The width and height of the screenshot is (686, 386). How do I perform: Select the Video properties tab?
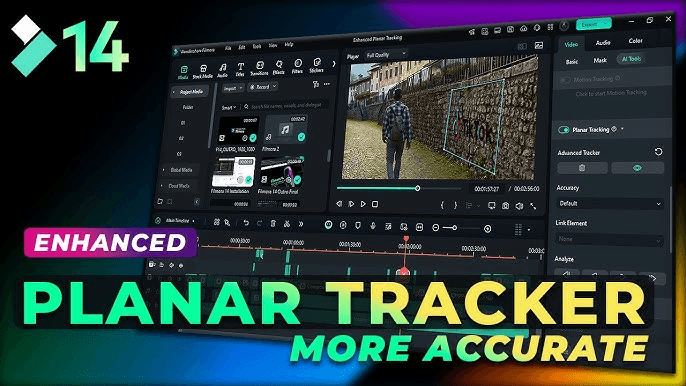pos(571,45)
